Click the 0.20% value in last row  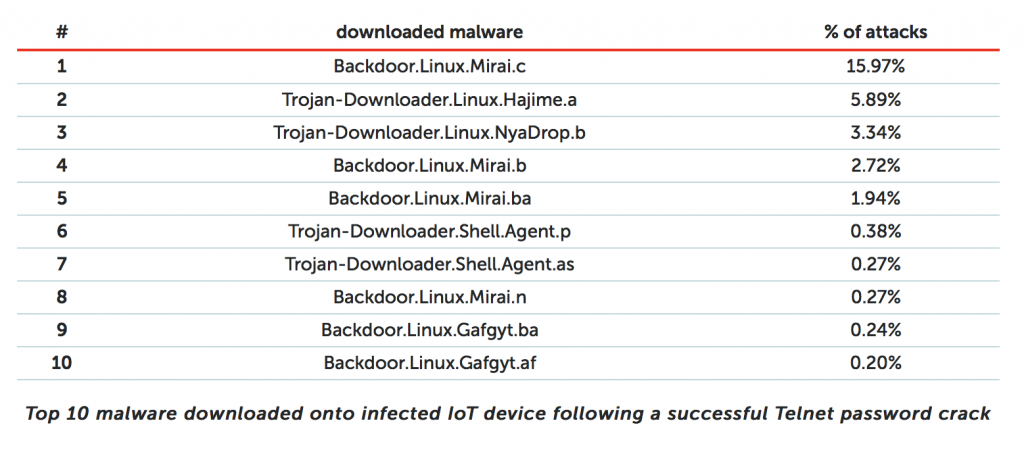875,363
